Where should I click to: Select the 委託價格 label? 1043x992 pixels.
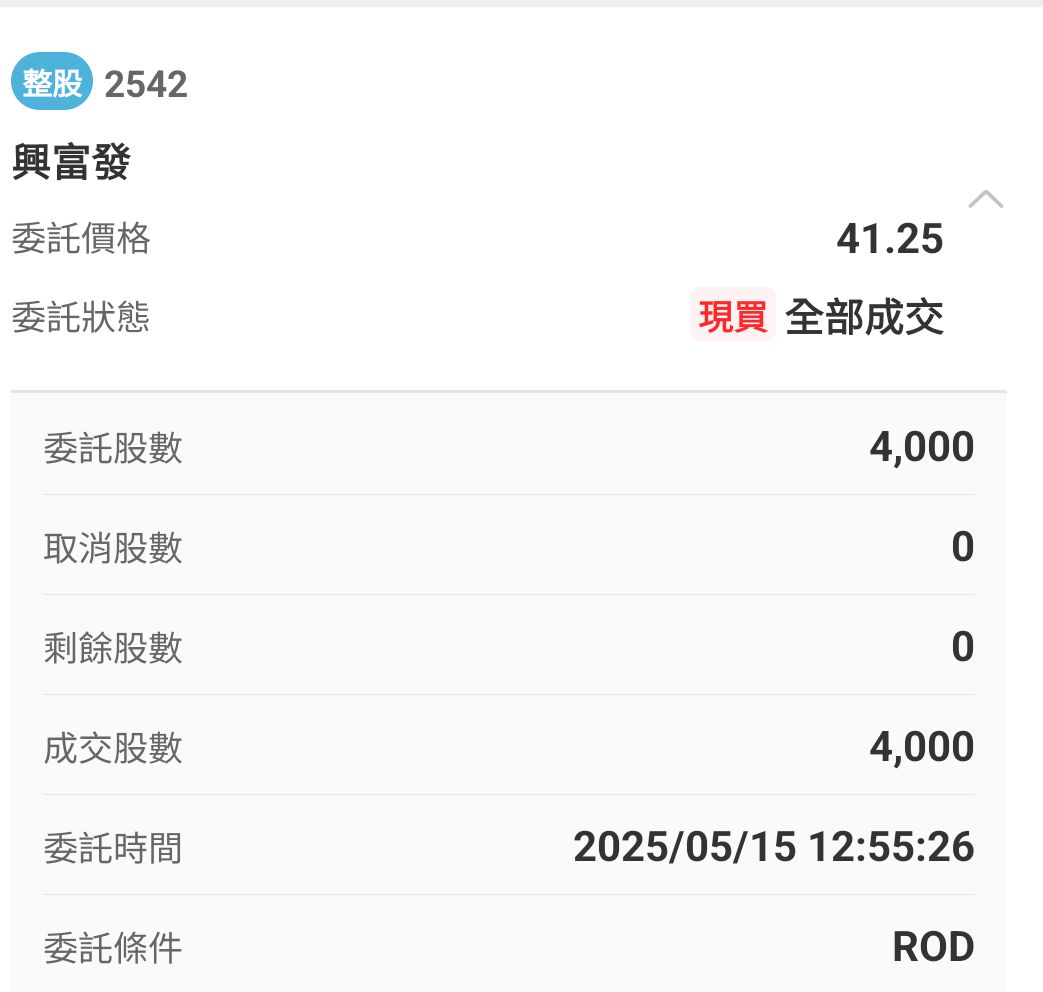tap(81, 239)
